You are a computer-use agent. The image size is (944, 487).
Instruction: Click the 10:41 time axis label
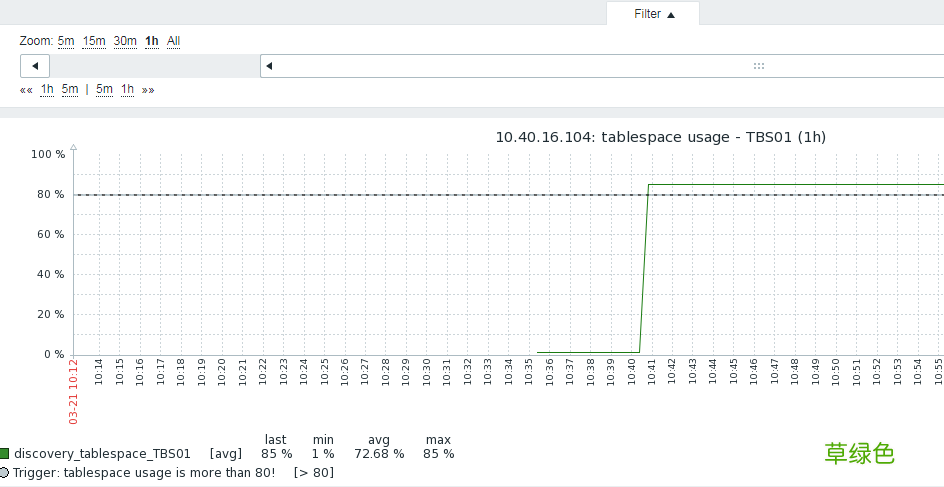tap(651, 371)
